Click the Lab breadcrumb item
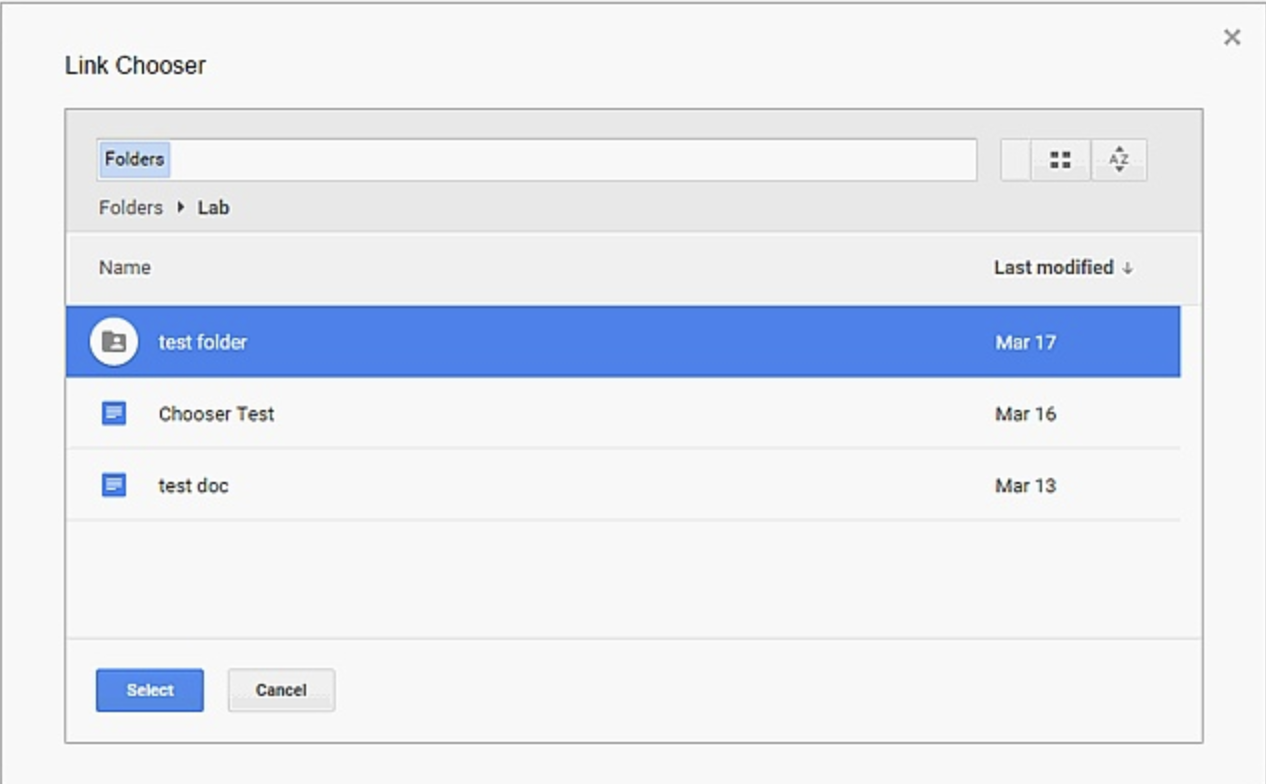This screenshot has width=1266, height=784. [x=213, y=208]
